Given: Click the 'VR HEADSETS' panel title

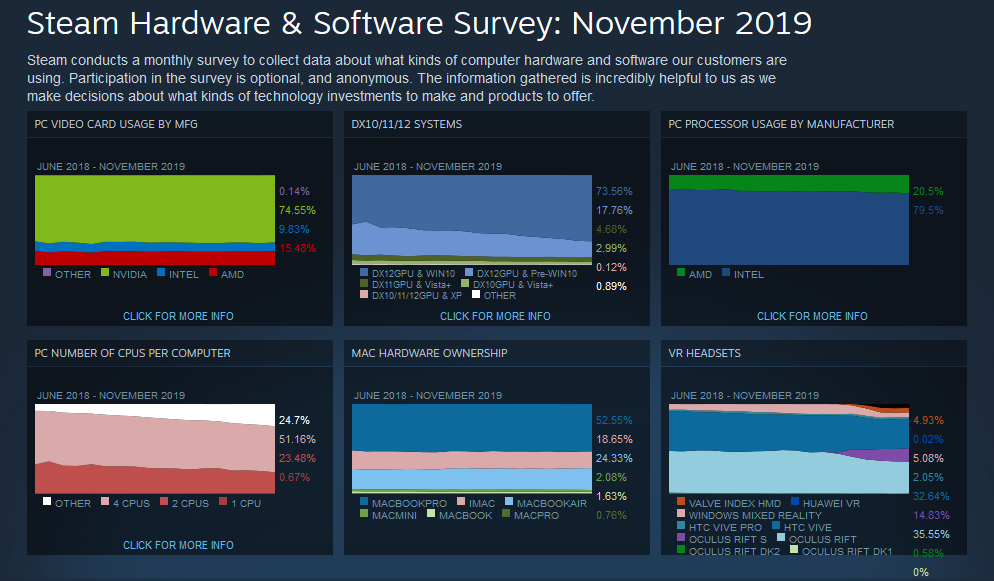Looking at the screenshot, I should coord(704,353).
